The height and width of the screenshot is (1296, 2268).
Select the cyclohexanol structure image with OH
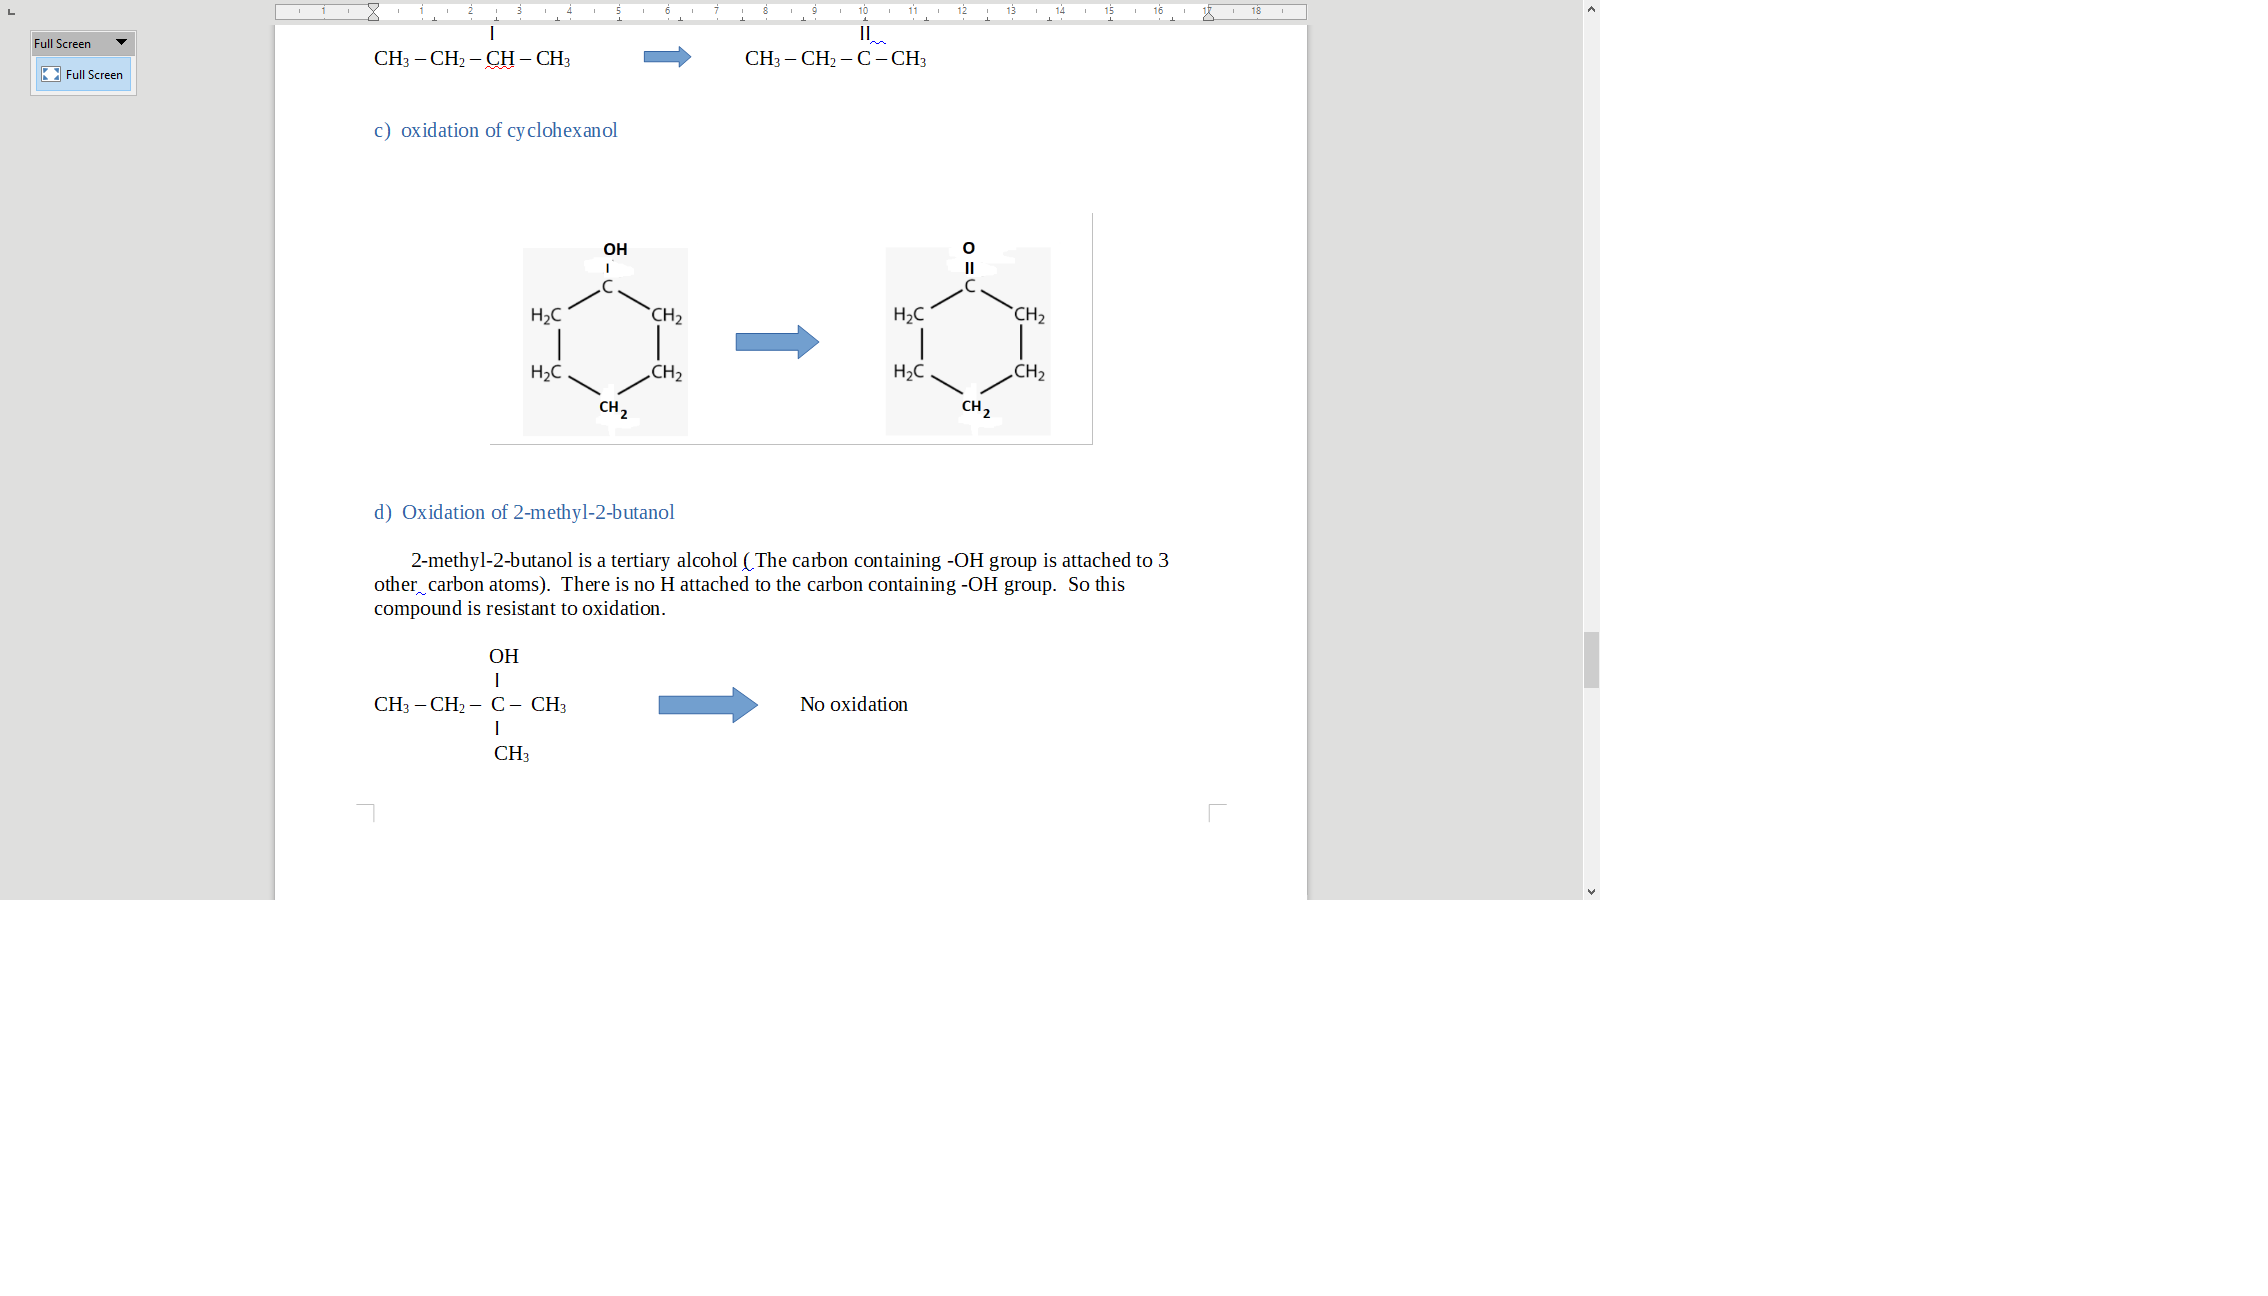click(x=605, y=340)
